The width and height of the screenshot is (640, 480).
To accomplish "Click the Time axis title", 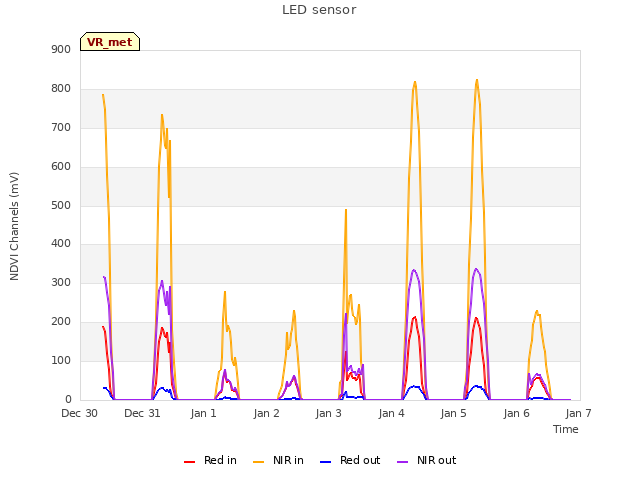I will click(566, 429).
